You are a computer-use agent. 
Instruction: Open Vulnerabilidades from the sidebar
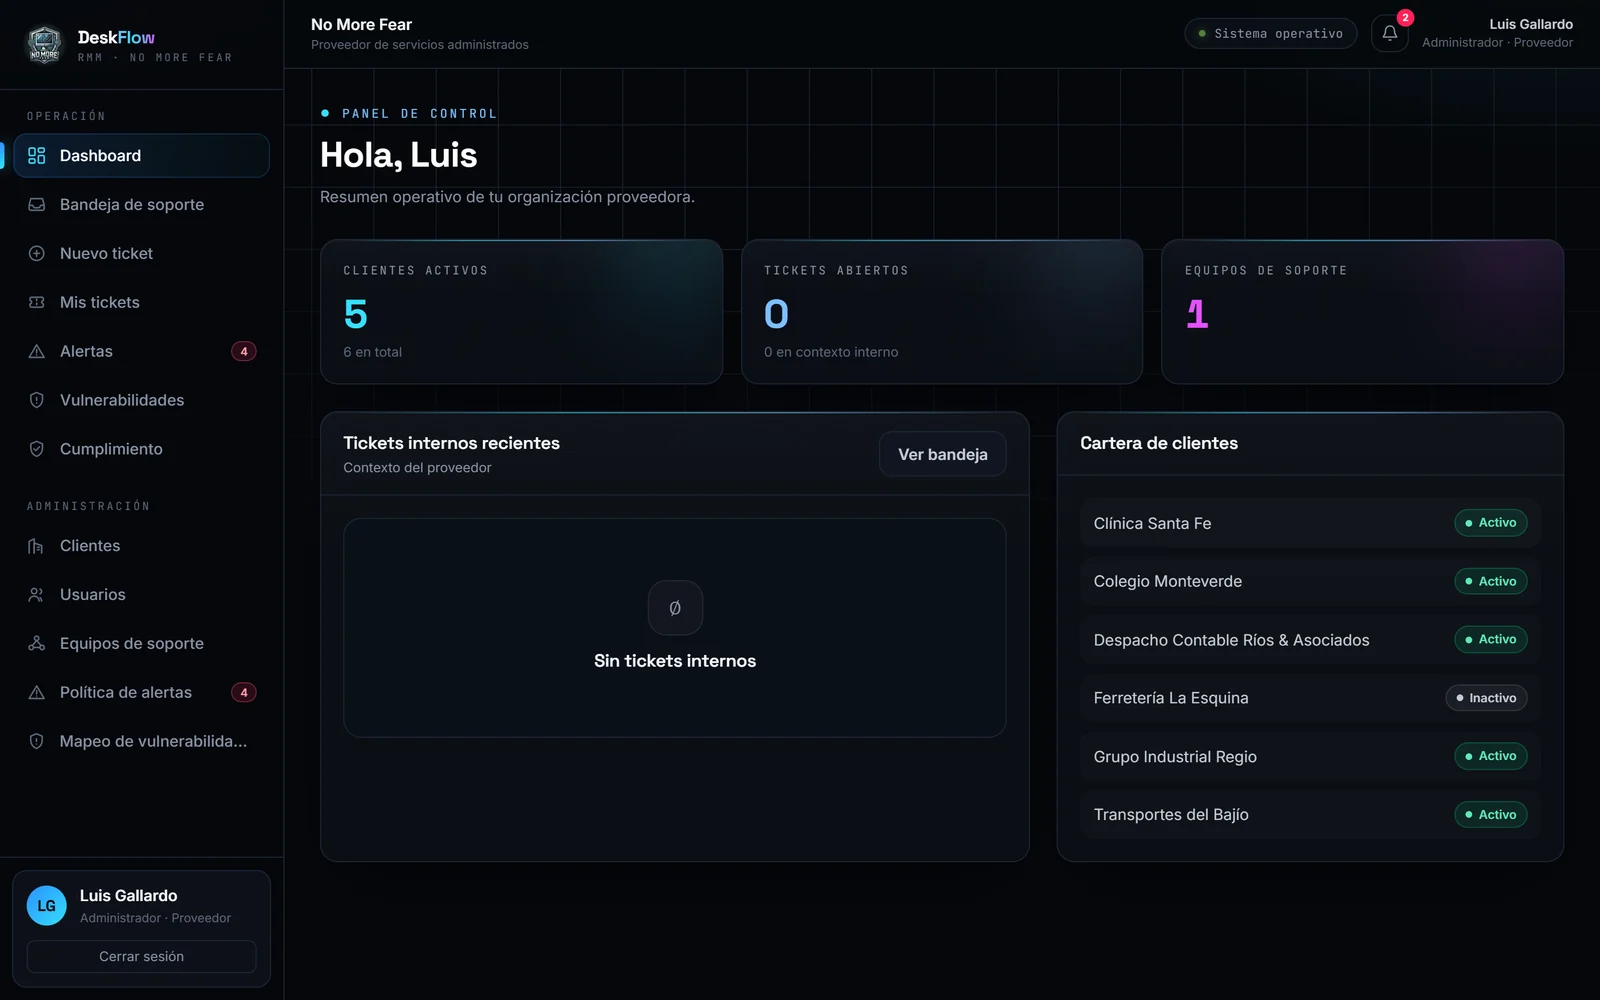point(142,400)
